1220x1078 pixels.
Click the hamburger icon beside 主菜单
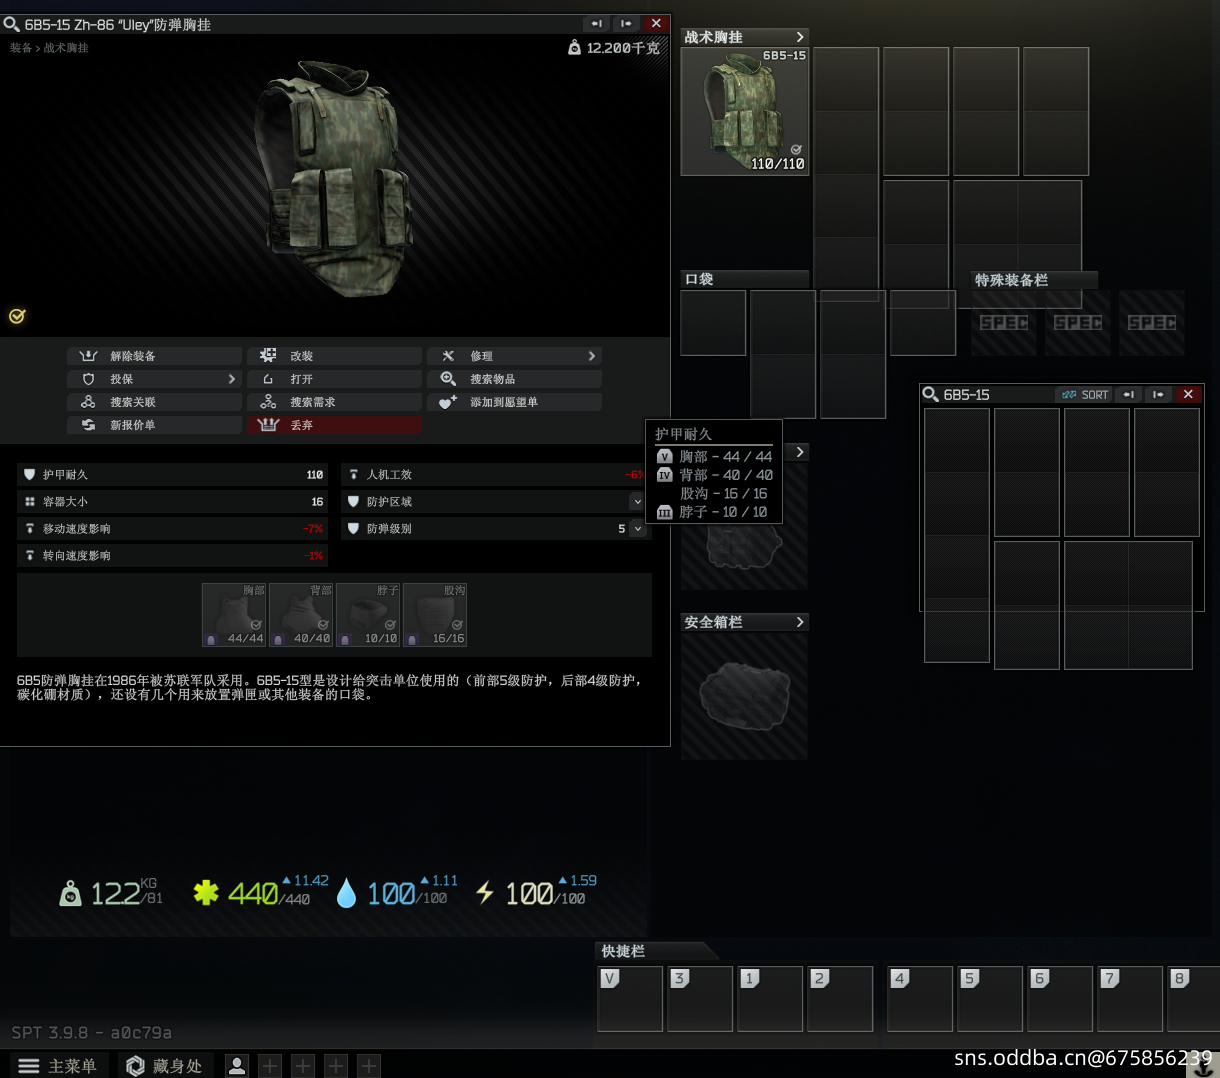pyautogui.click(x=29, y=1066)
